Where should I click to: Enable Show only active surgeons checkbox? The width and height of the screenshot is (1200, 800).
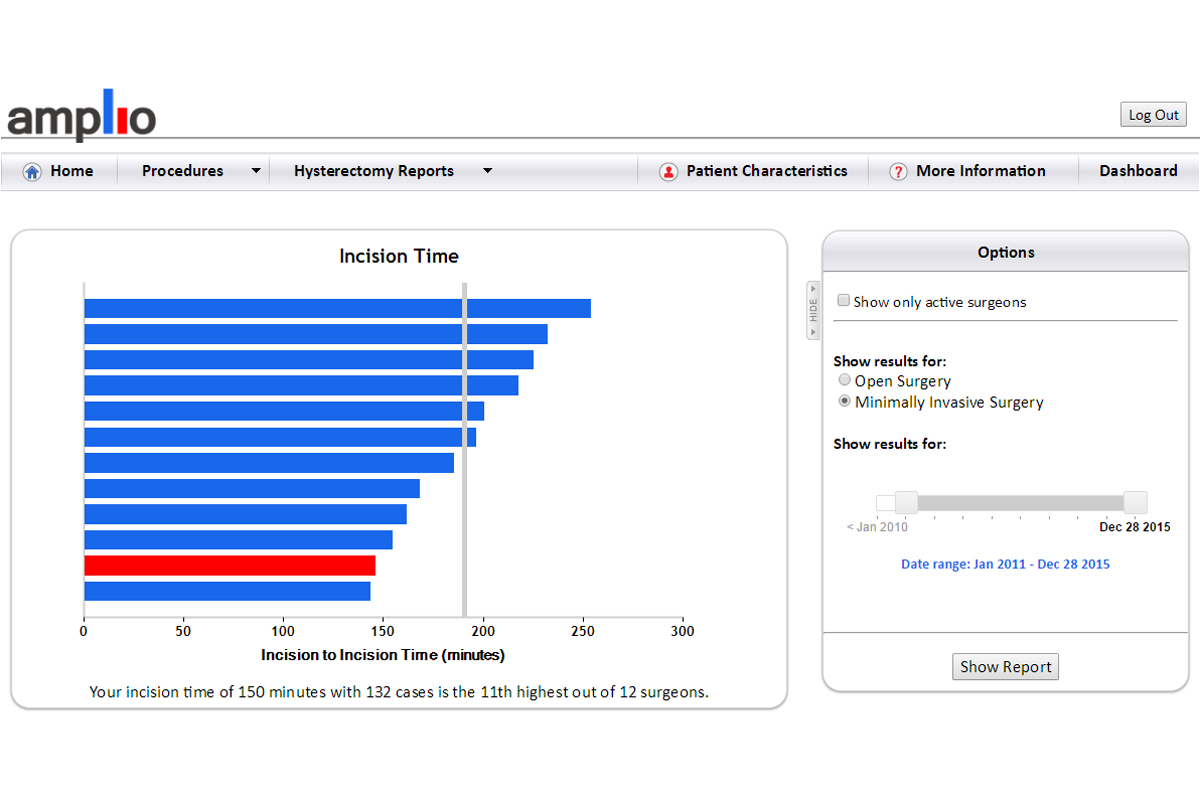pos(844,301)
